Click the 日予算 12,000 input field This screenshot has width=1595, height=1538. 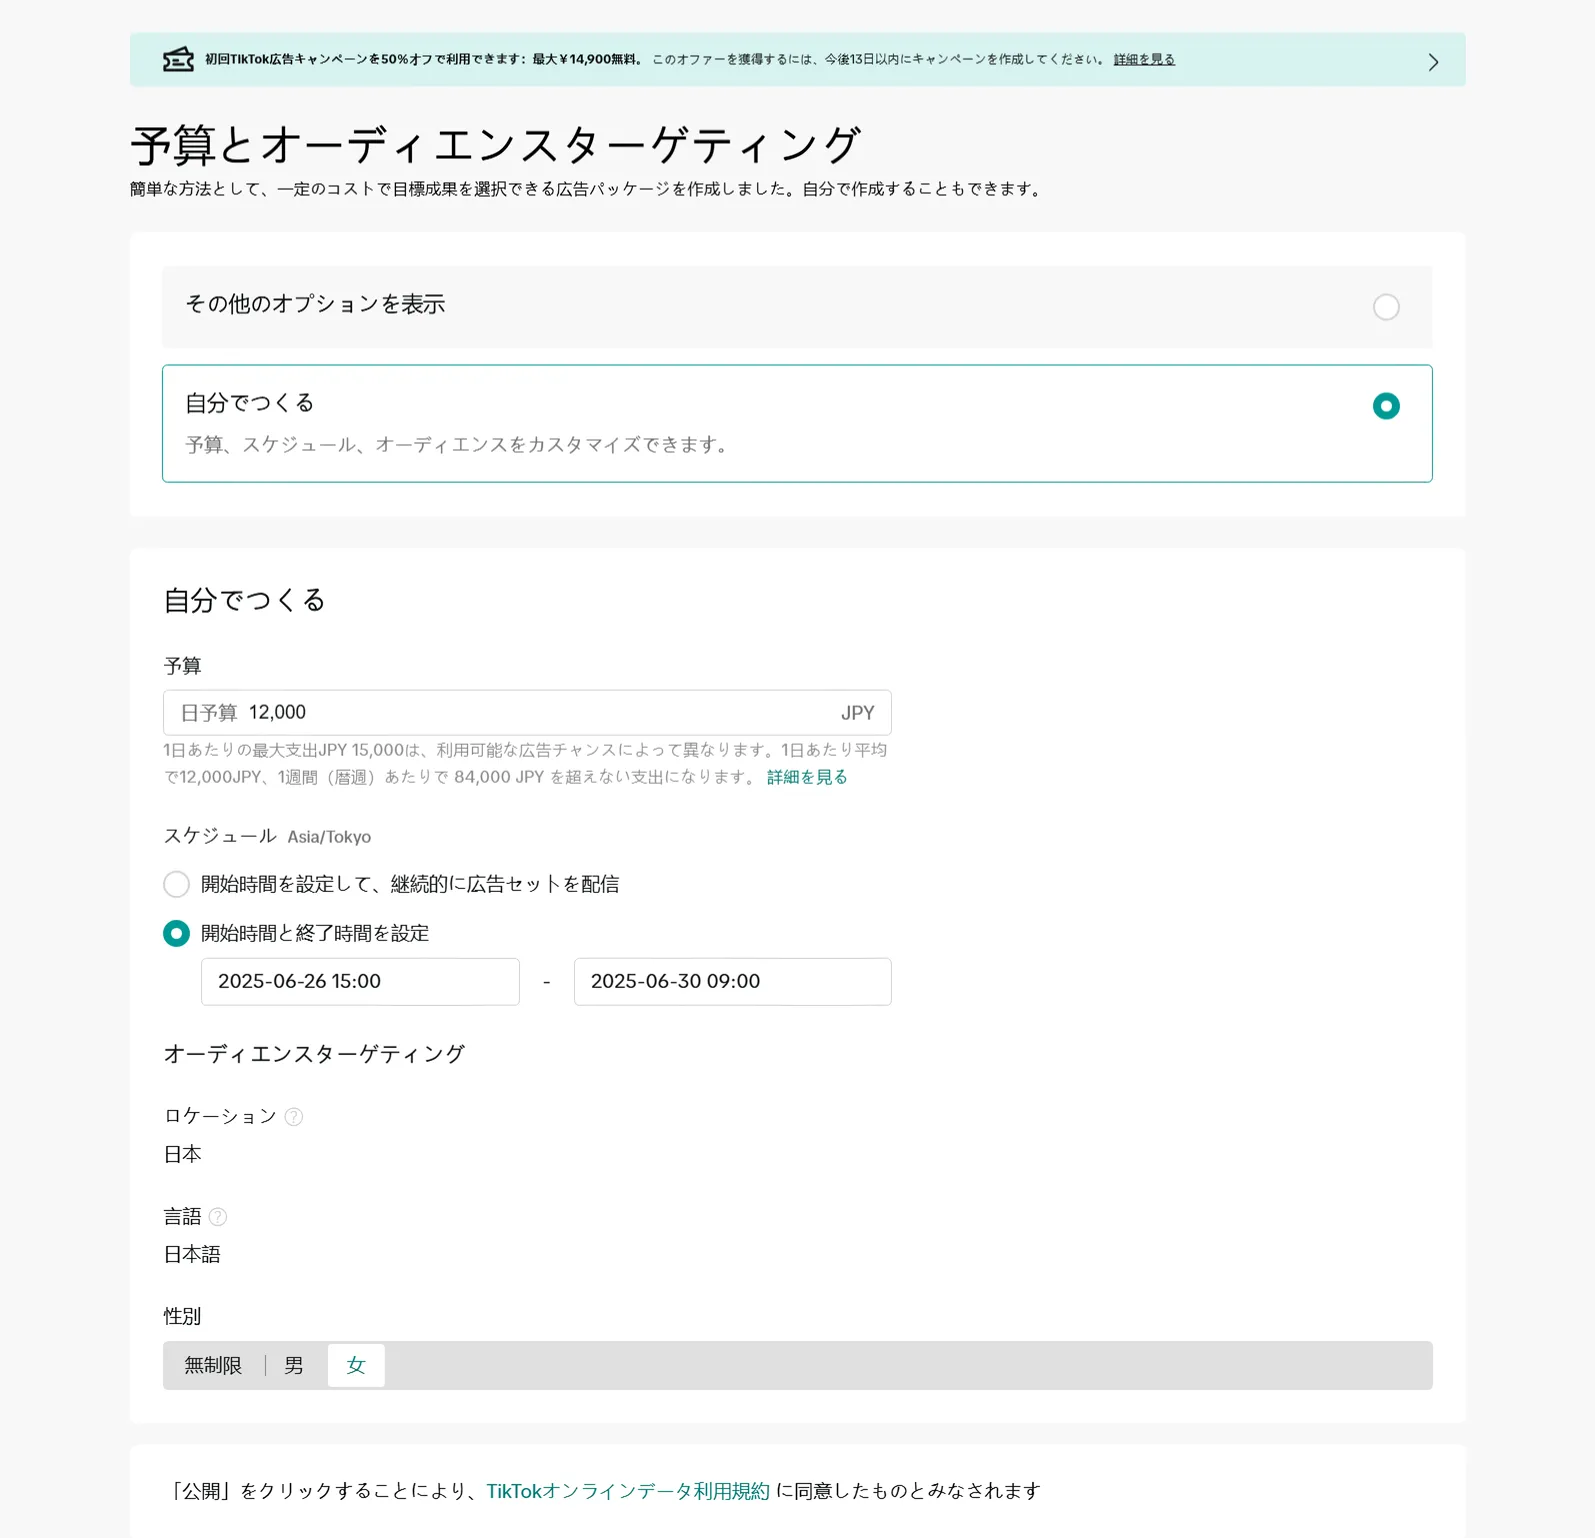pos(527,713)
